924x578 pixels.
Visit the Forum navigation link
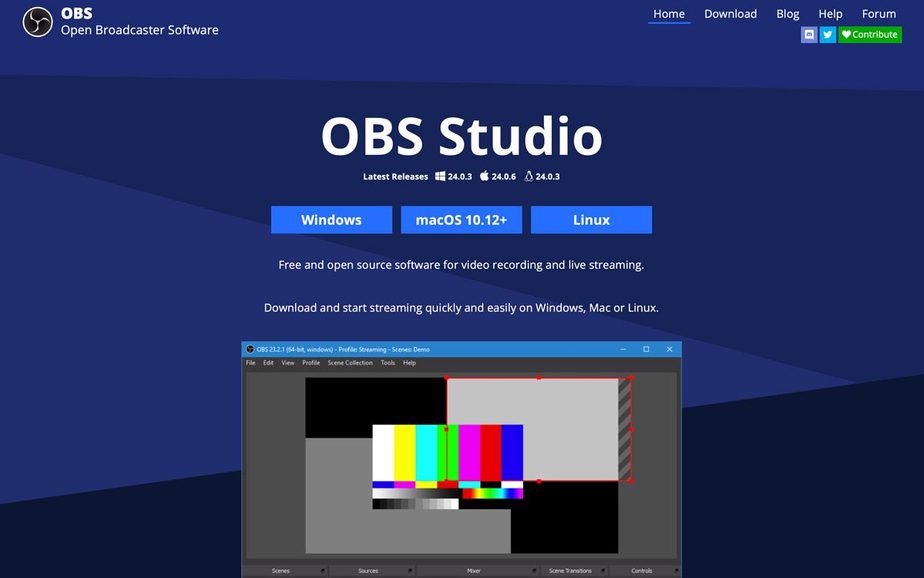coord(879,14)
